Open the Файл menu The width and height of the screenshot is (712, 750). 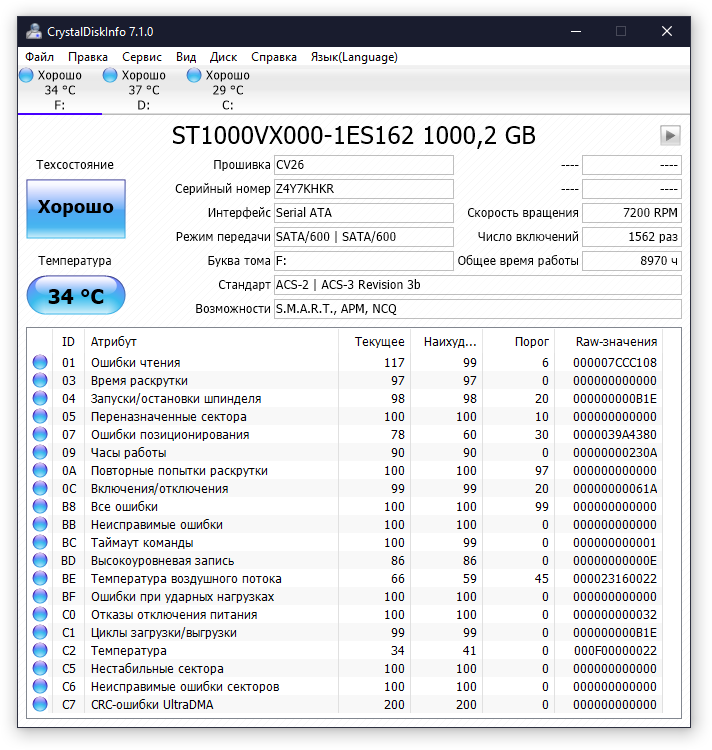(x=39, y=57)
